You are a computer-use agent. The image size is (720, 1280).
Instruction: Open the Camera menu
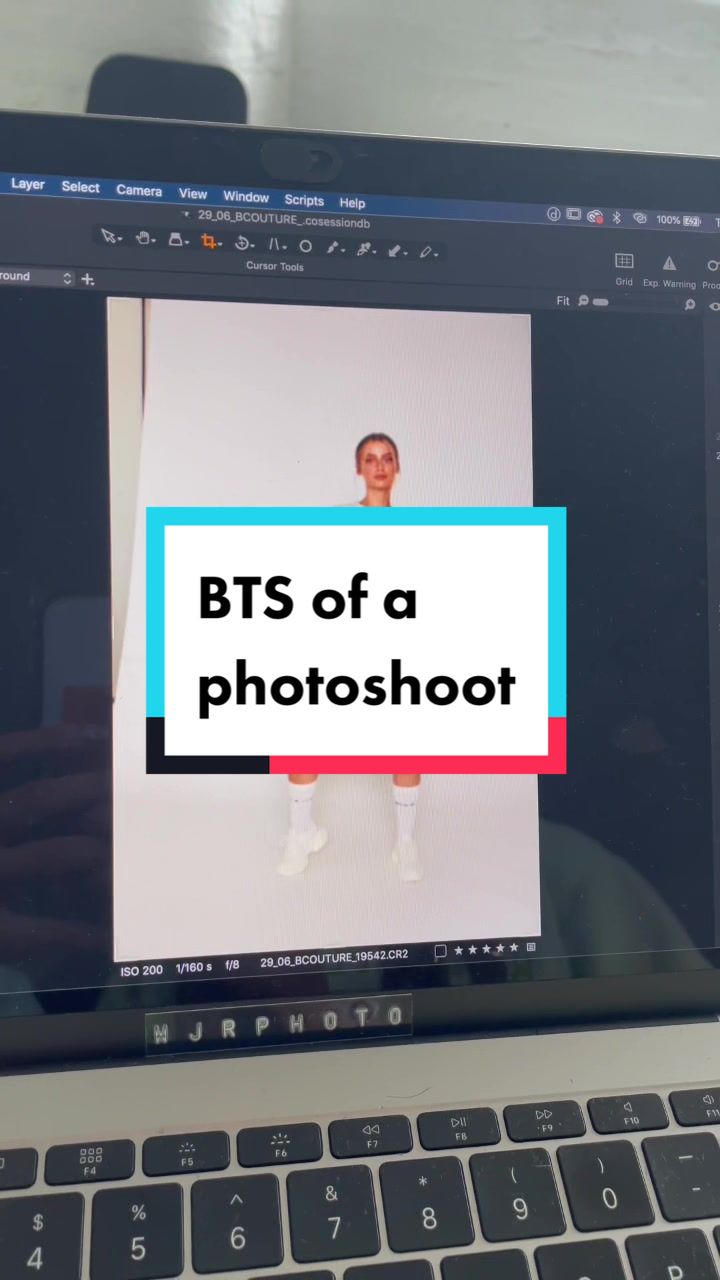(139, 190)
